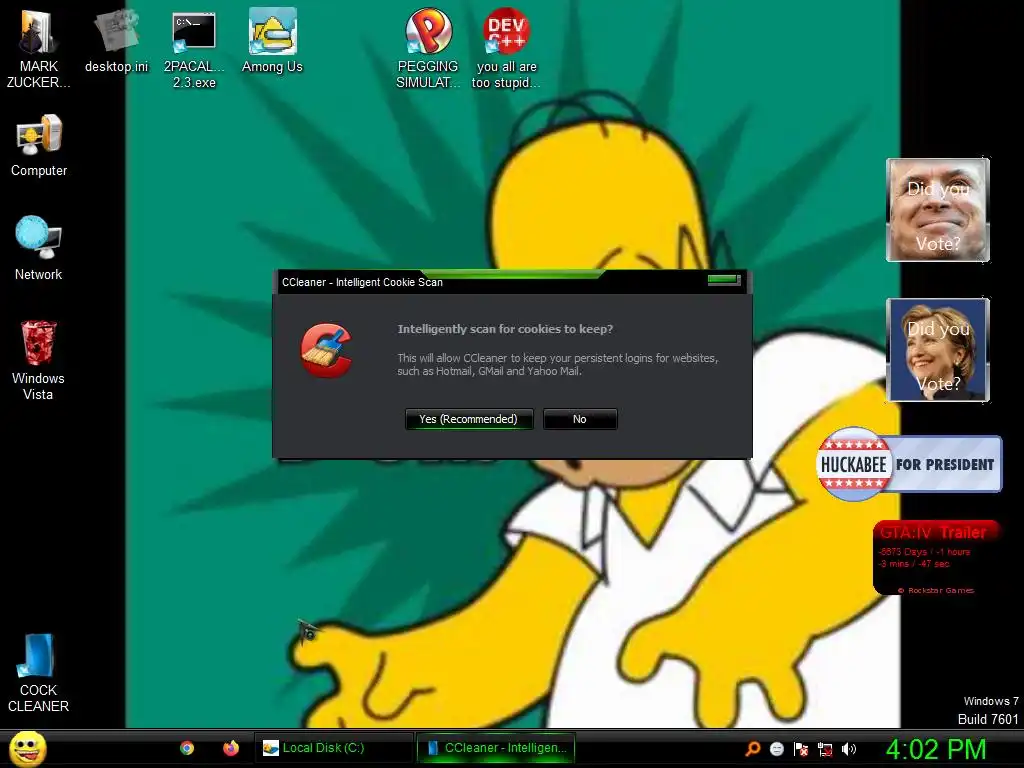Open the Action Center flag tray icon
The height and width of the screenshot is (768, 1024).
(x=801, y=749)
